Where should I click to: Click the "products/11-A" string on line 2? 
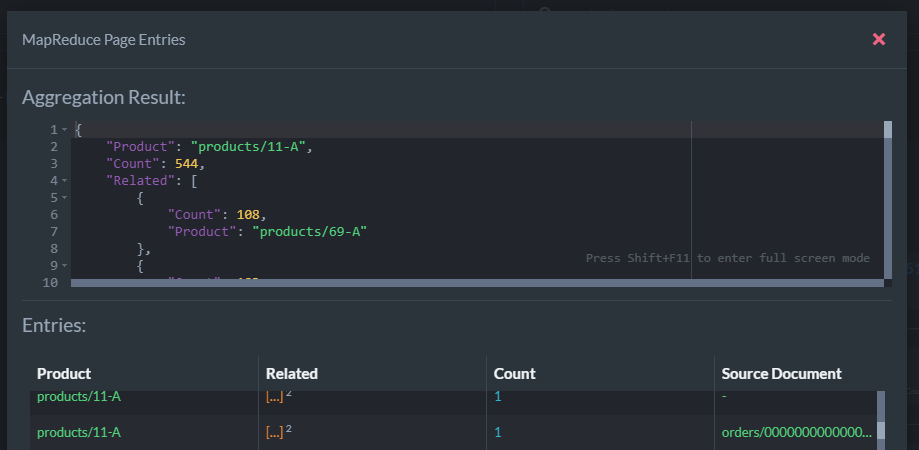click(x=249, y=146)
